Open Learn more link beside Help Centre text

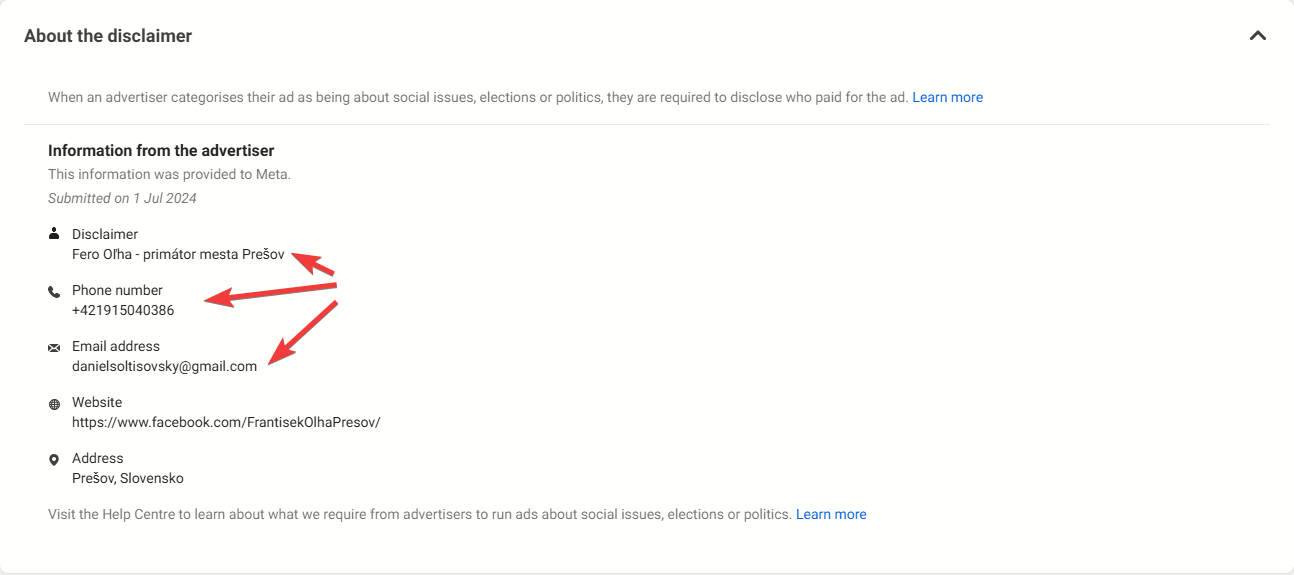(831, 514)
